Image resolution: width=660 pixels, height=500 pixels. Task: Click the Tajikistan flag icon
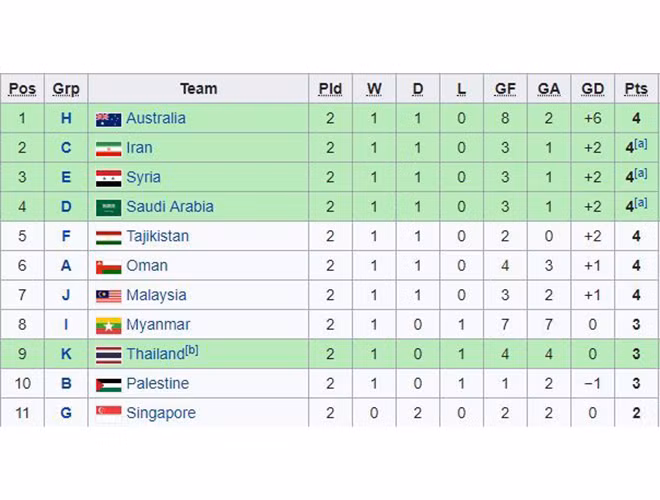[x=108, y=237]
